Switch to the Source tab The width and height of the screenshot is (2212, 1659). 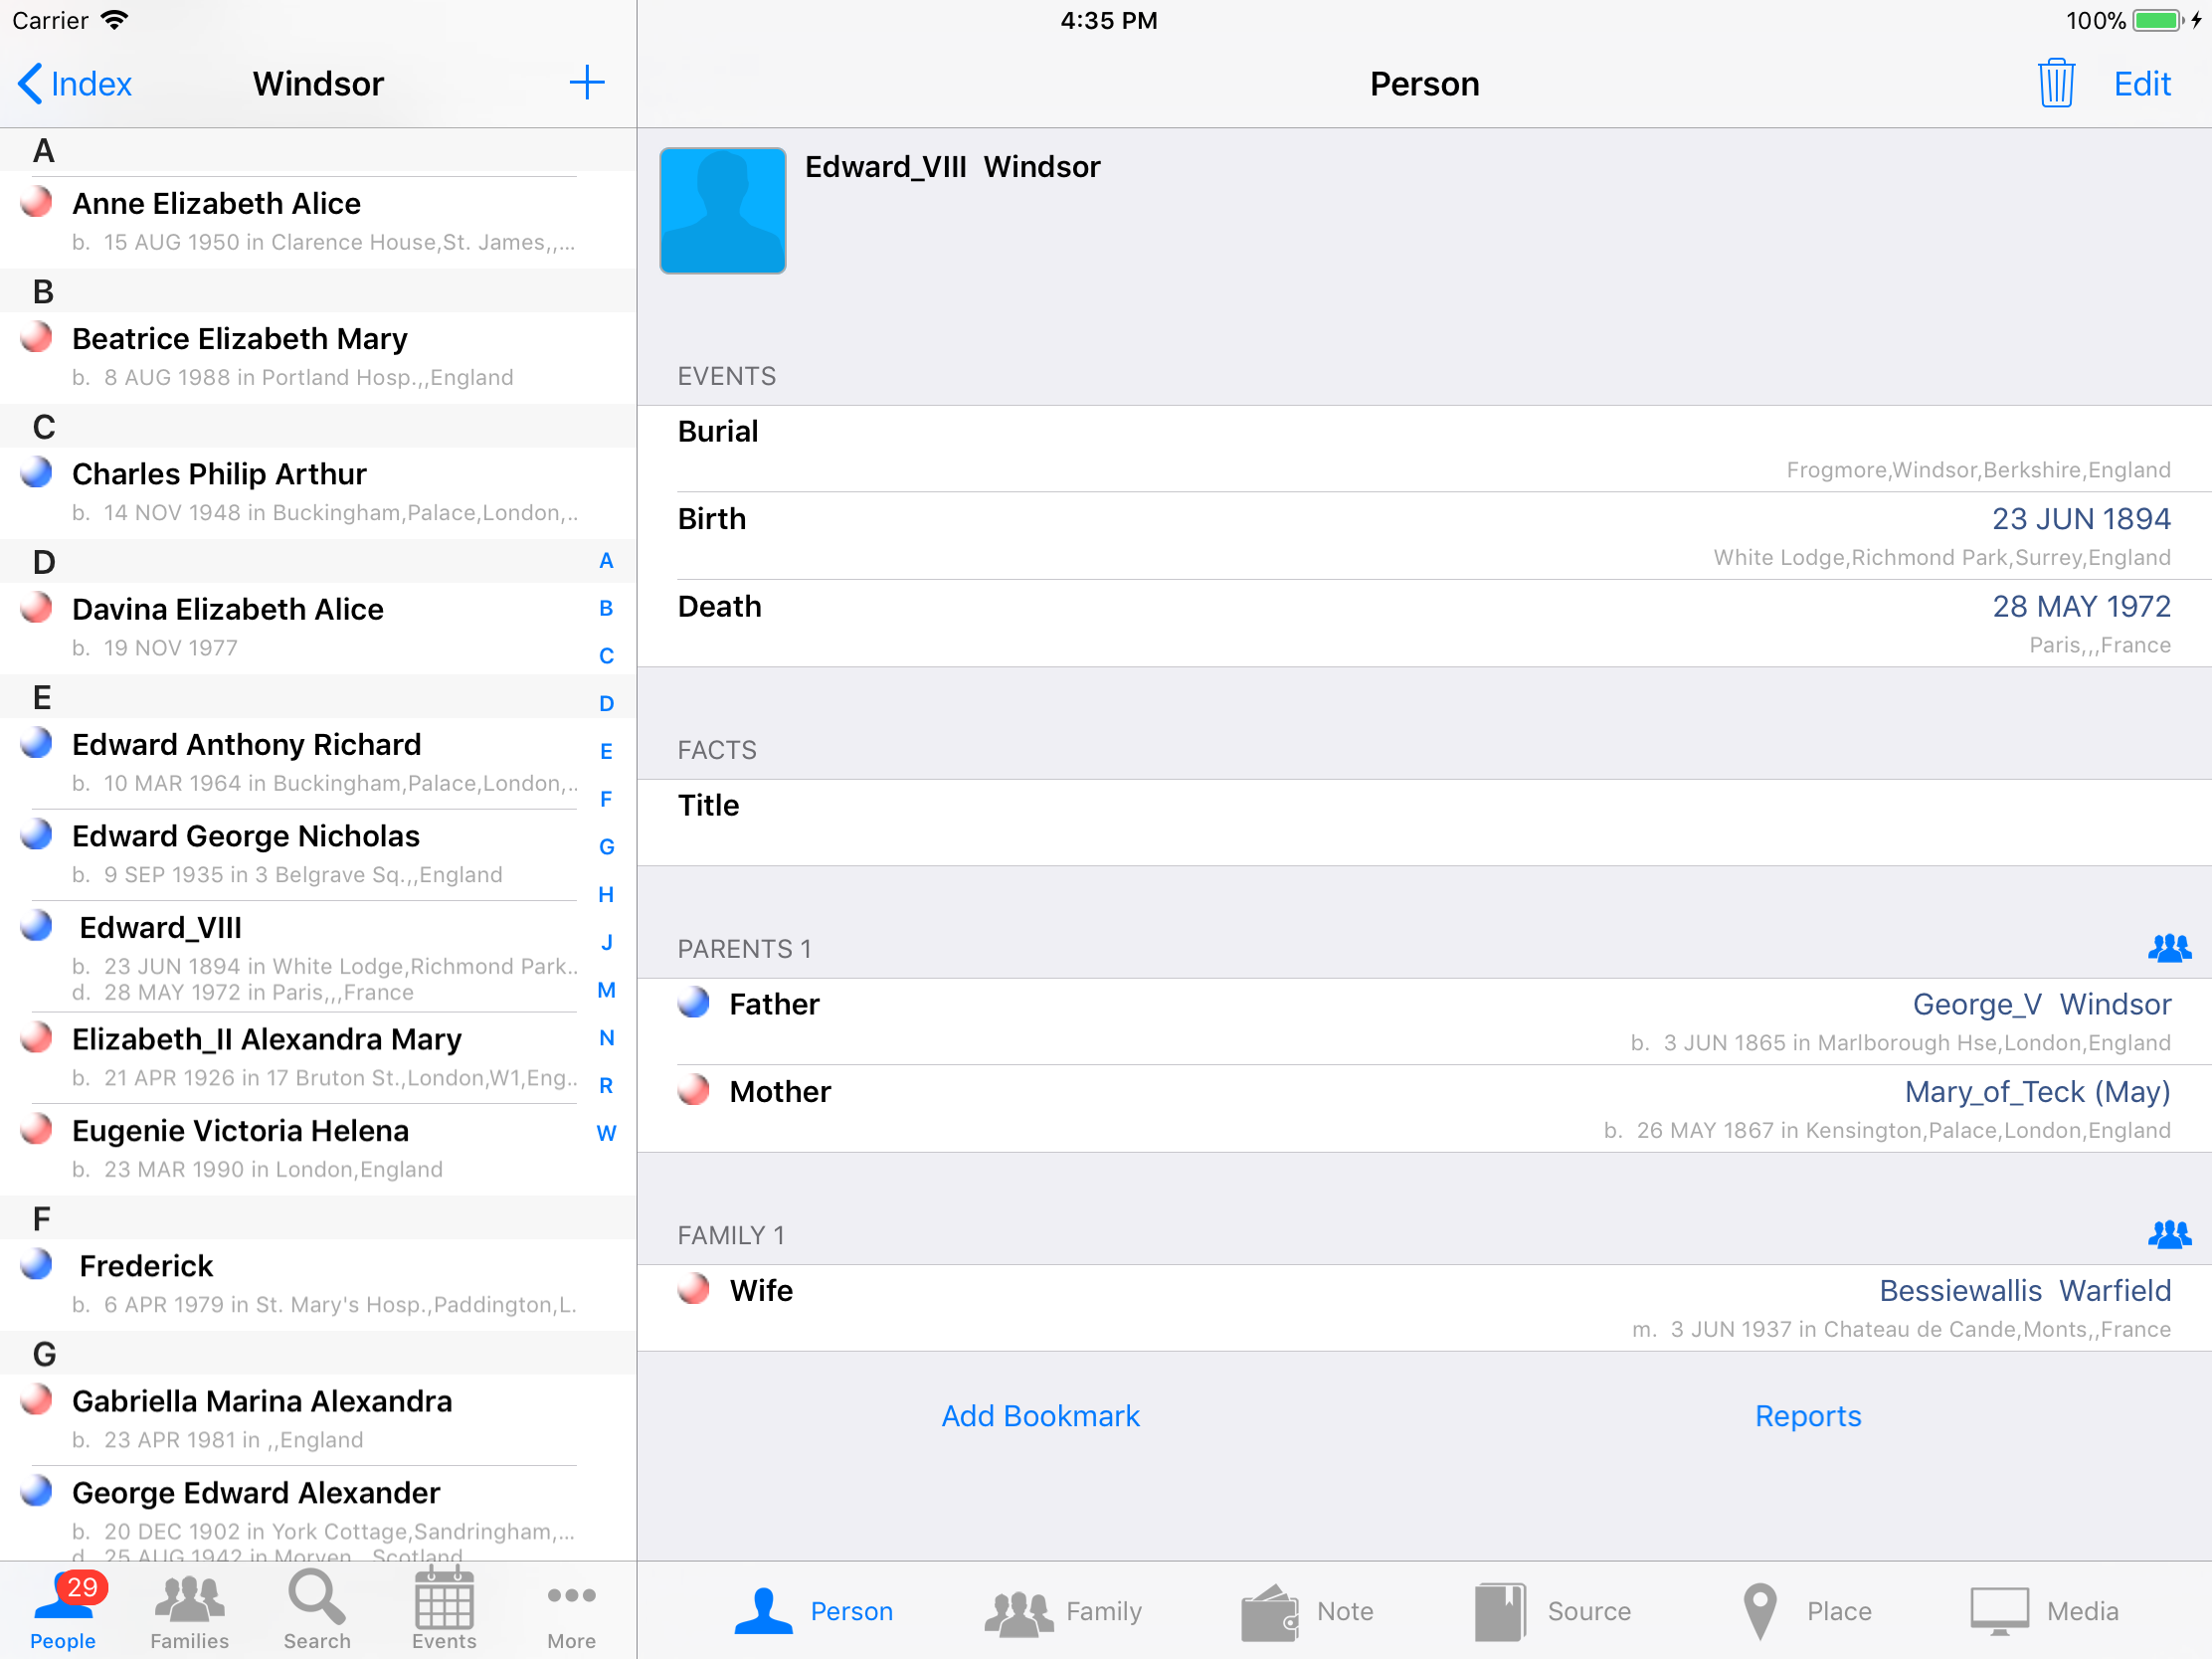pos(1552,1611)
